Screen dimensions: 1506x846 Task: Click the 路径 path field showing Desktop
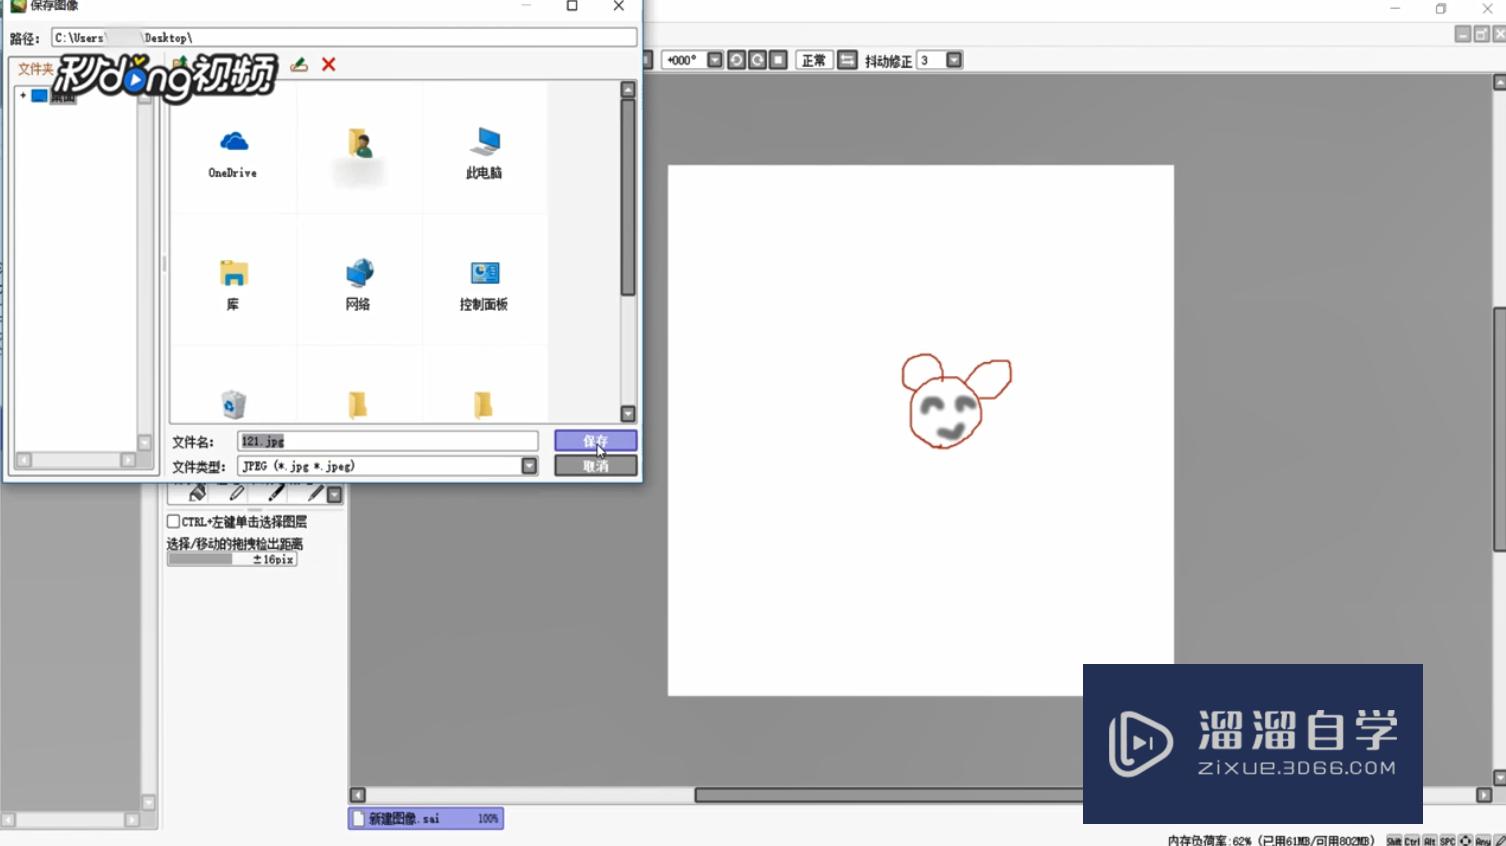pyautogui.click(x=344, y=37)
